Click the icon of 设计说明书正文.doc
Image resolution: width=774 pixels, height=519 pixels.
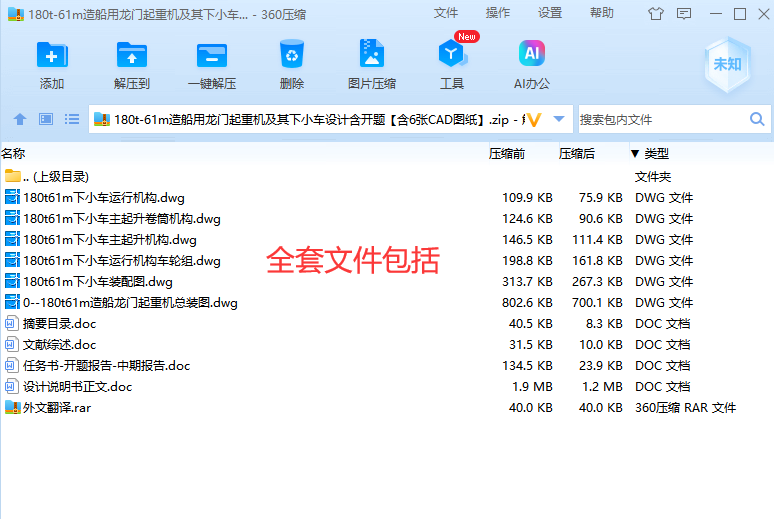(x=11, y=386)
